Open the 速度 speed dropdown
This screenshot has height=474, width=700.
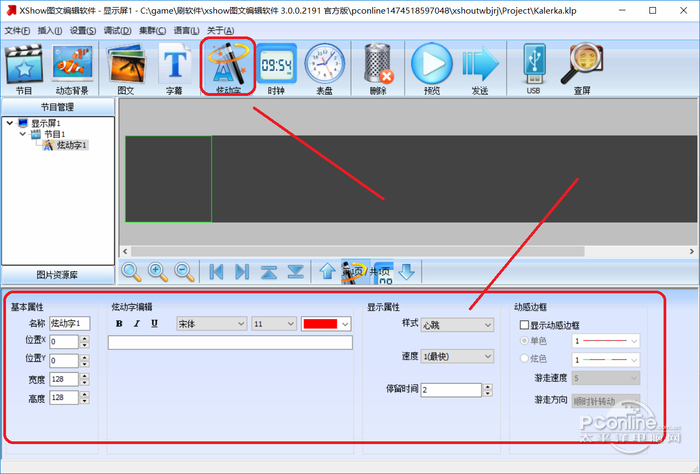click(457, 356)
